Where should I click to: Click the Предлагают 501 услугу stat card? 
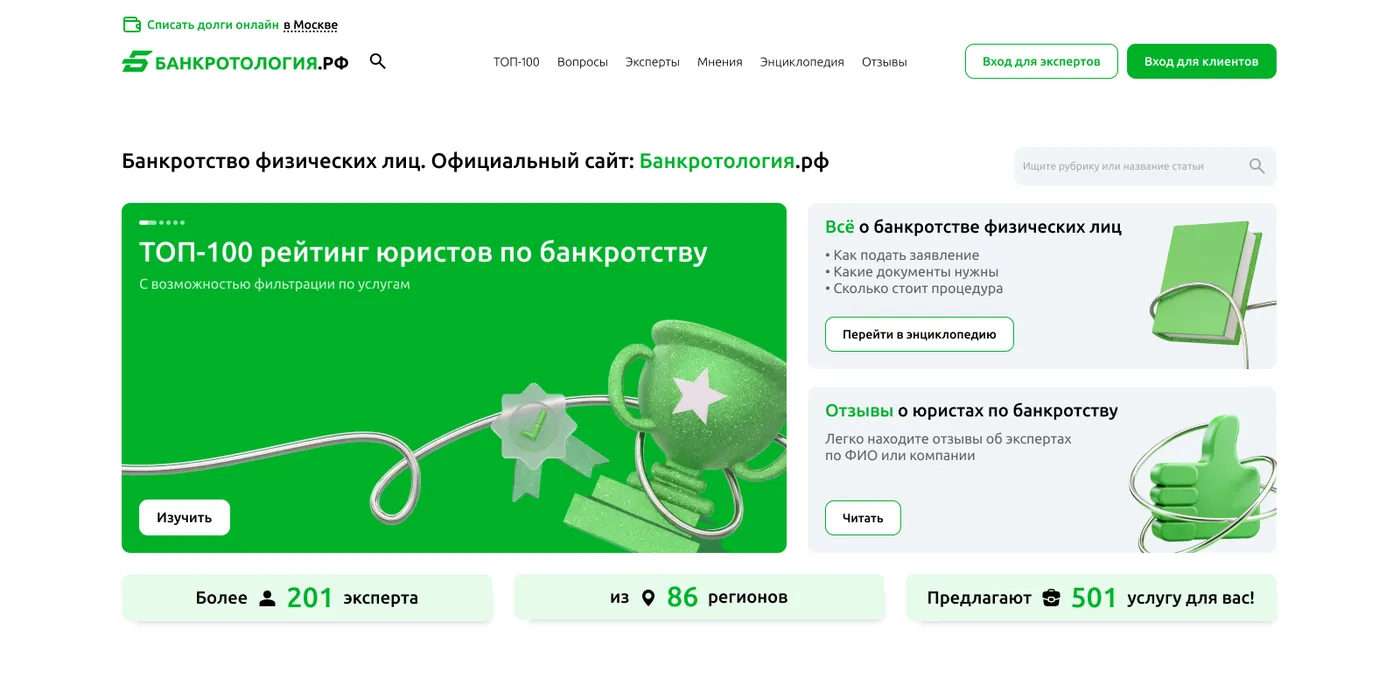(1091, 598)
